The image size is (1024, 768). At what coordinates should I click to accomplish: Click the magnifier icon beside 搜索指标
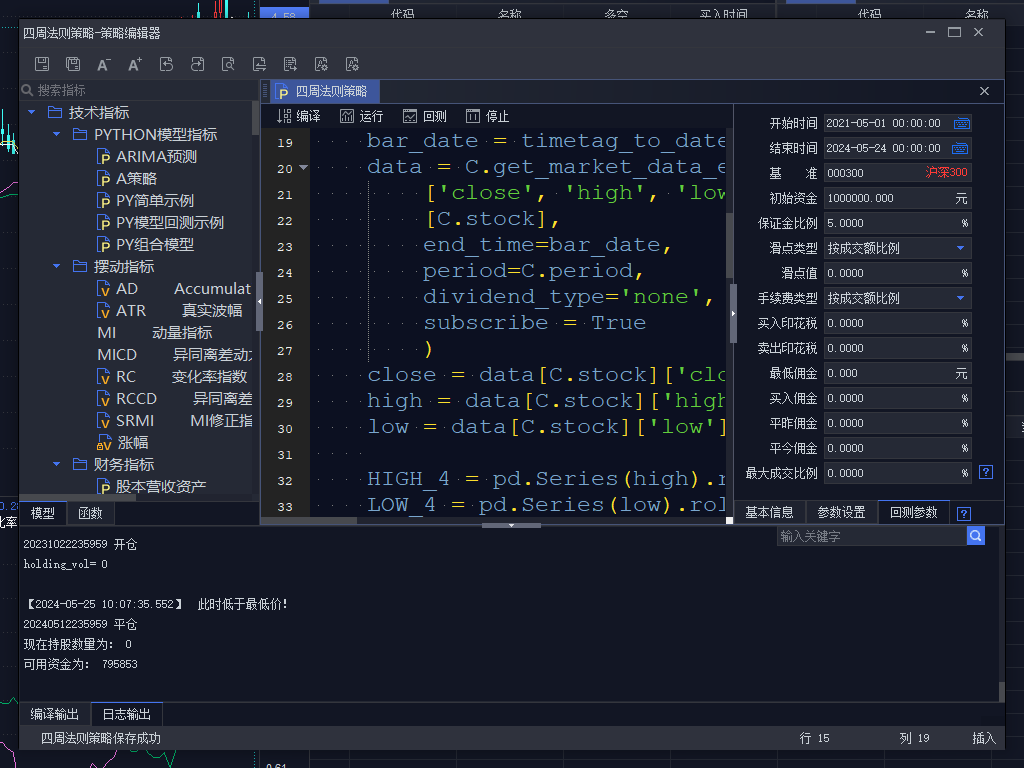(27, 90)
